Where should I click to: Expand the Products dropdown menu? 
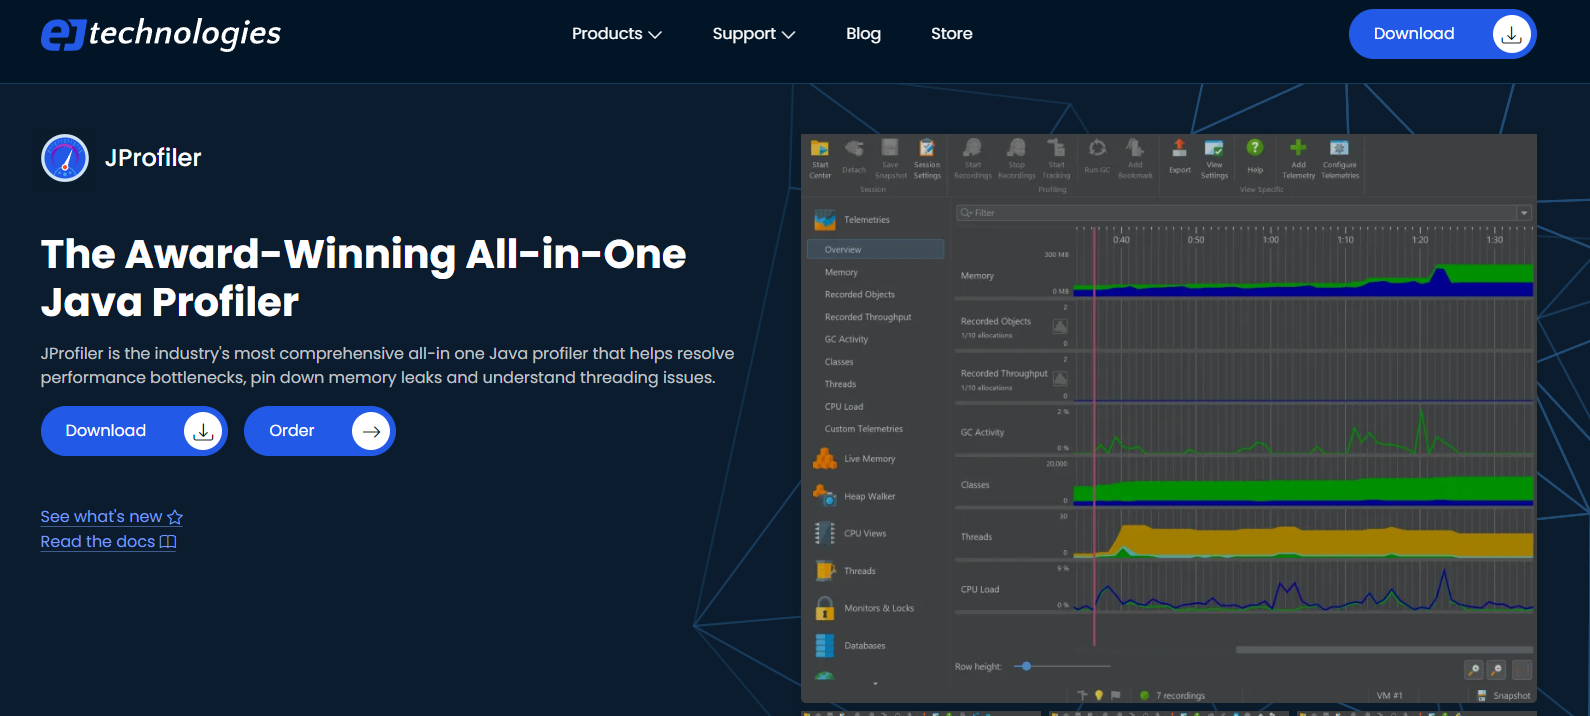[x=617, y=34]
